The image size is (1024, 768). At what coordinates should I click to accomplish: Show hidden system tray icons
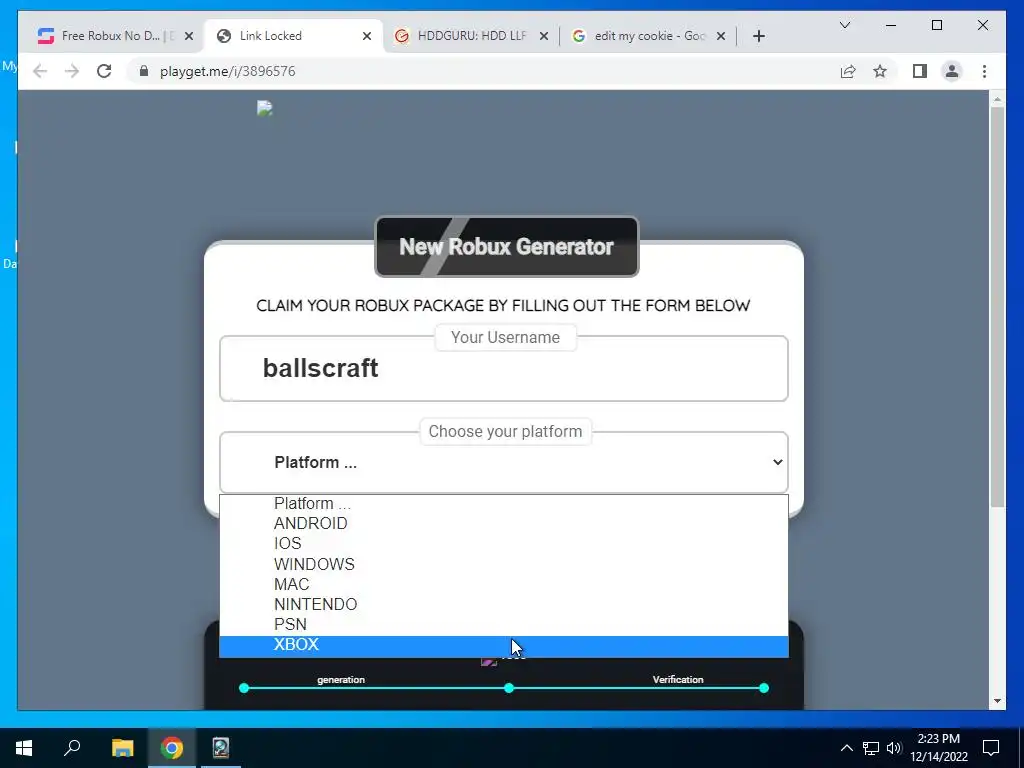click(846, 748)
